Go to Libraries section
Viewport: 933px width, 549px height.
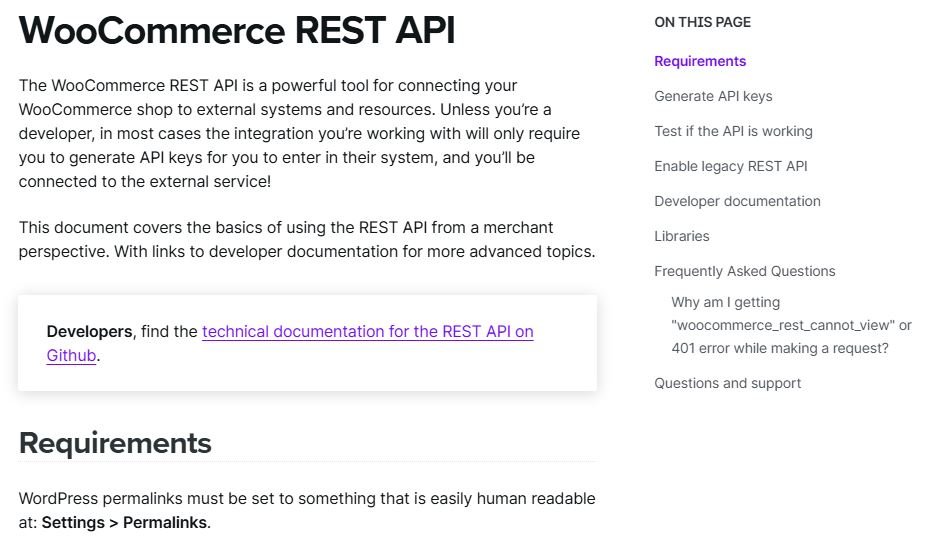[x=682, y=236]
